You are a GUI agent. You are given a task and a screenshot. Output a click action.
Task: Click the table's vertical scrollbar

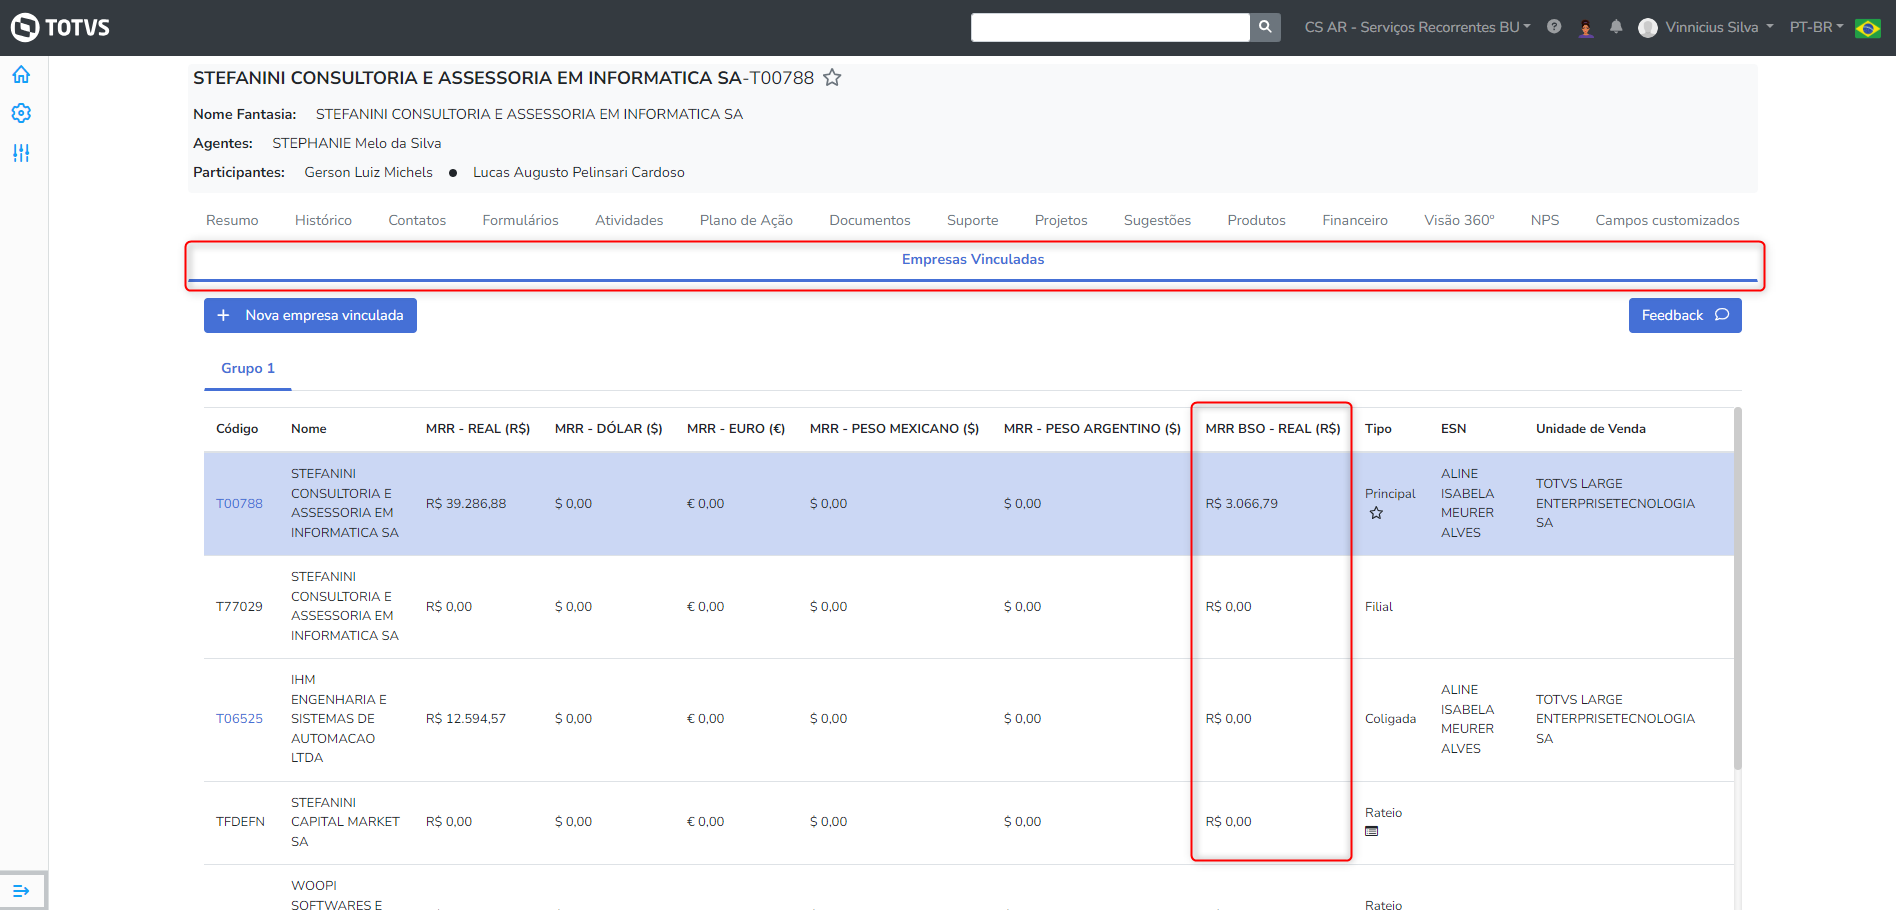tap(1738, 588)
